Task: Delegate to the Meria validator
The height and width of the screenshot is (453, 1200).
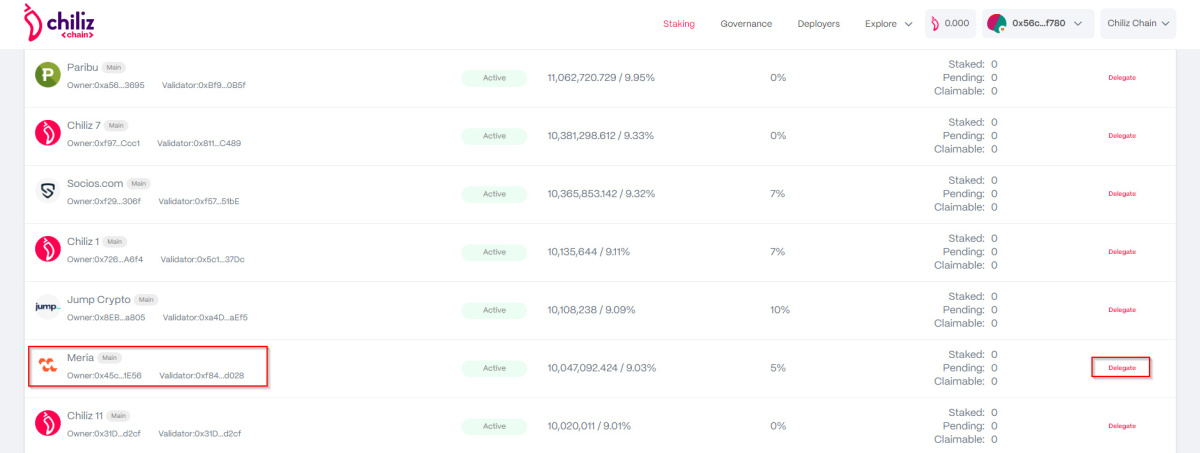Action: point(1121,367)
